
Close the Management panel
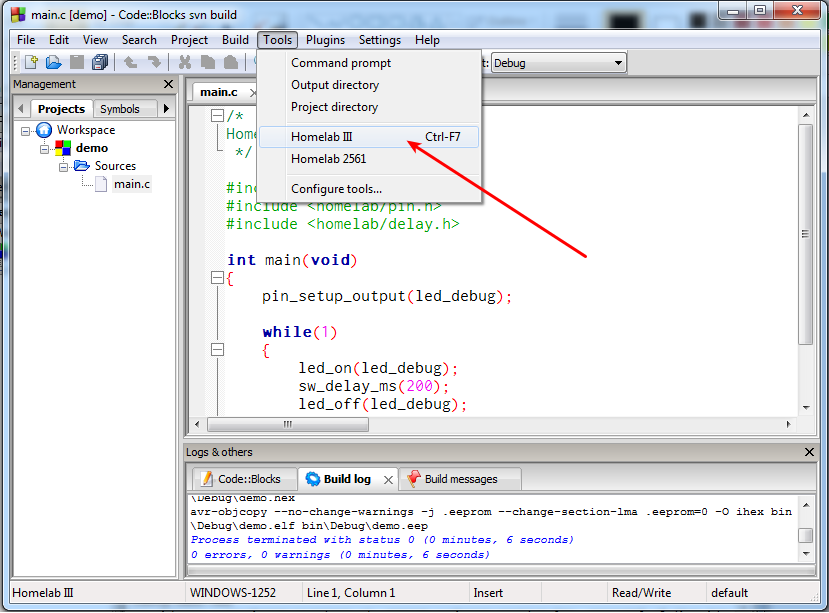(x=168, y=85)
